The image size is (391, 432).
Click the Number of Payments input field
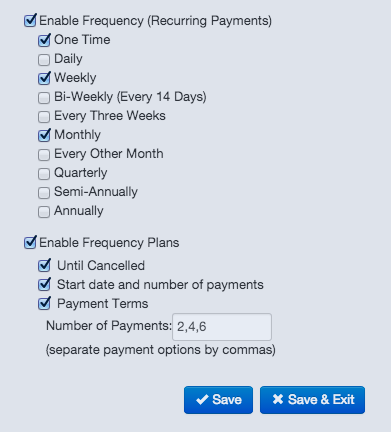point(222,327)
